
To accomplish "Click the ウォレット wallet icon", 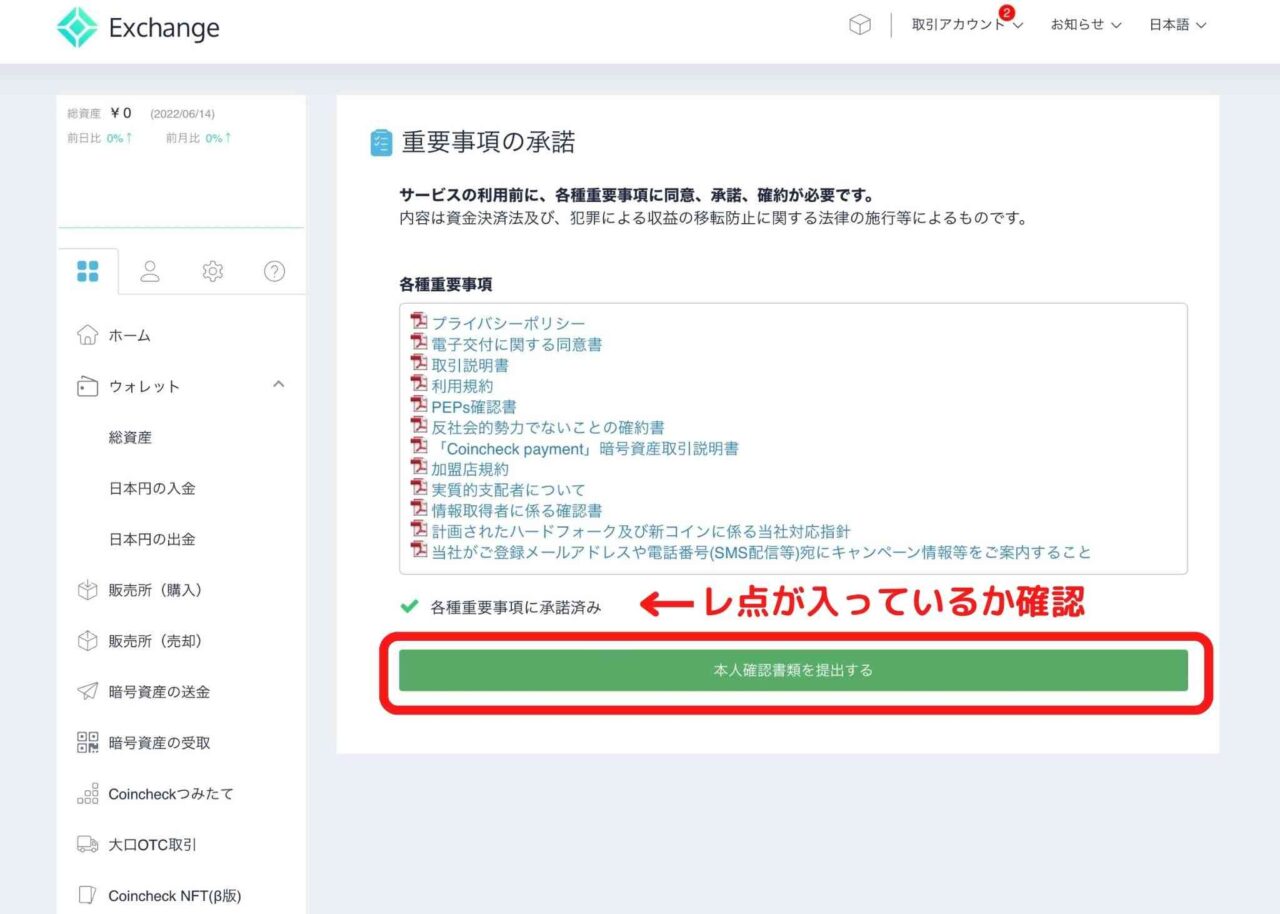I will pyautogui.click(x=88, y=386).
